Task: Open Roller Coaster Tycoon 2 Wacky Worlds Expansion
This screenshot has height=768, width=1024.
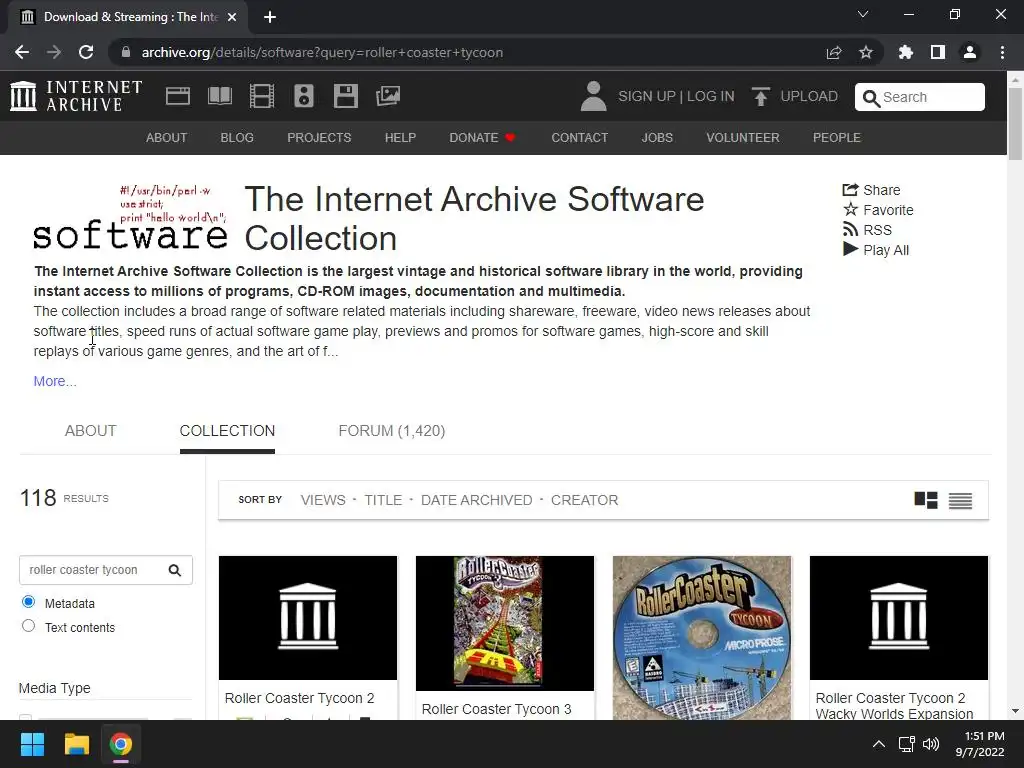Action: (894, 706)
